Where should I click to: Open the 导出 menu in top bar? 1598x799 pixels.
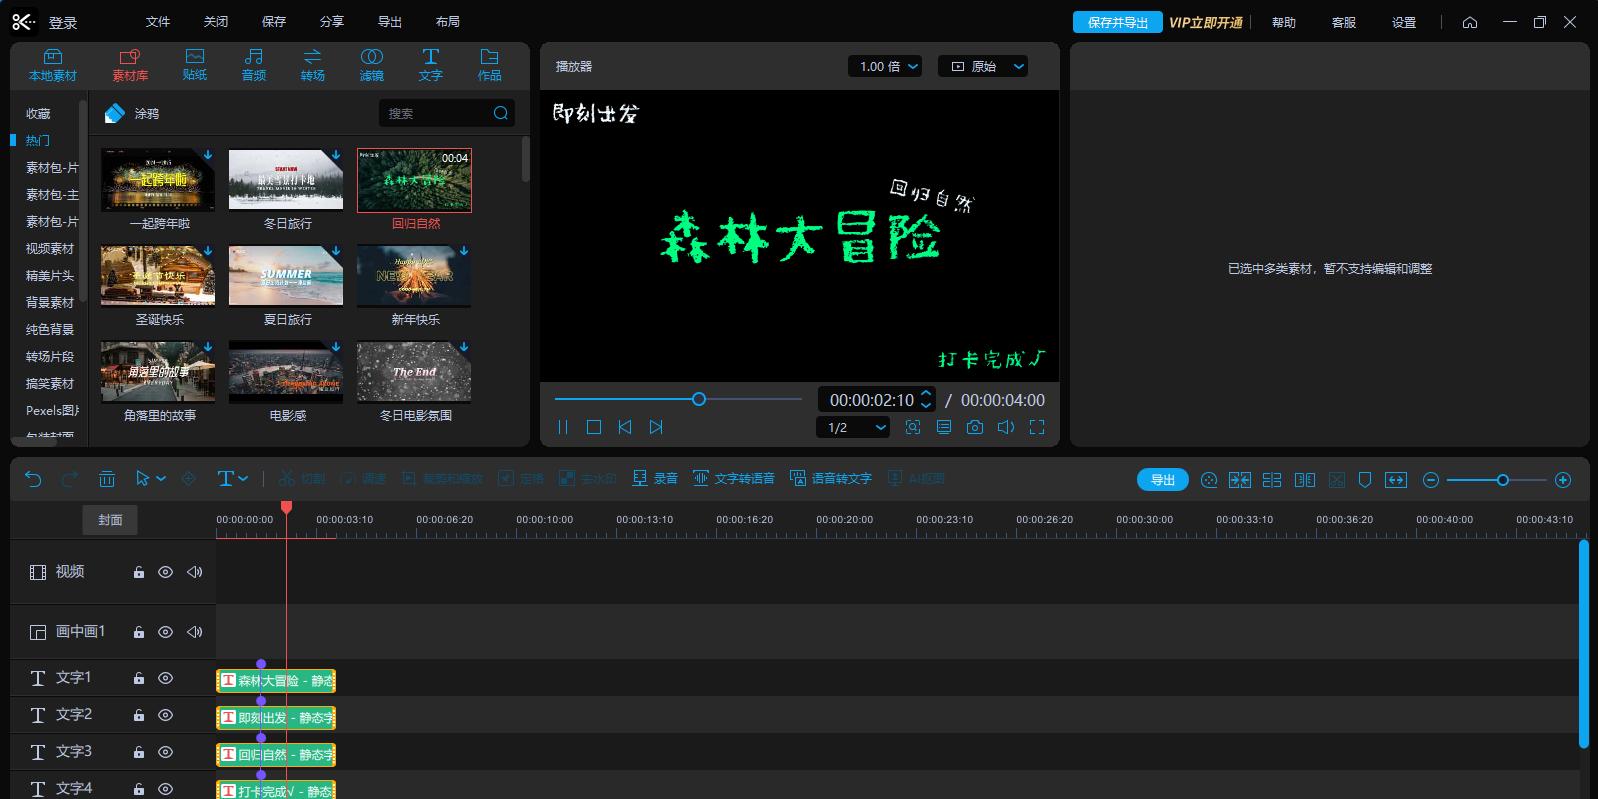(x=390, y=22)
